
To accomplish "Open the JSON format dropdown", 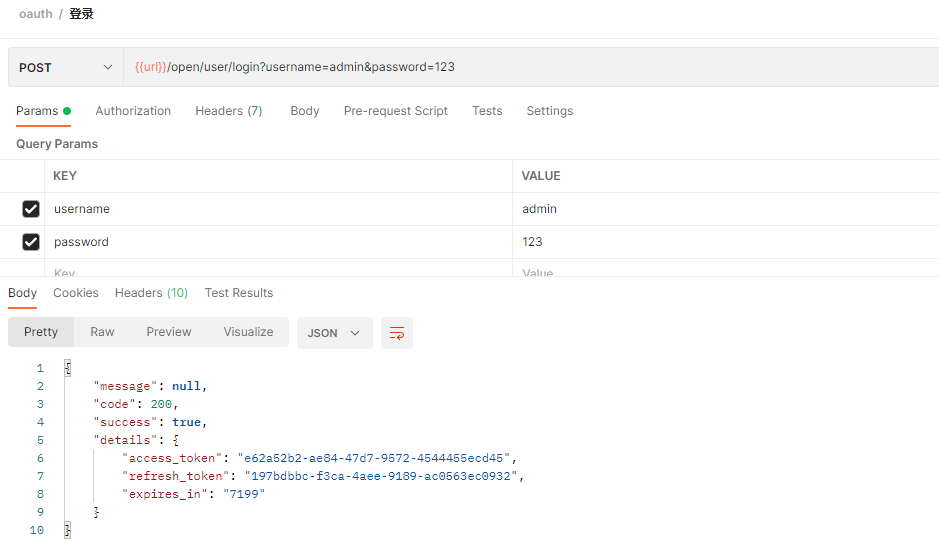I will (x=334, y=333).
